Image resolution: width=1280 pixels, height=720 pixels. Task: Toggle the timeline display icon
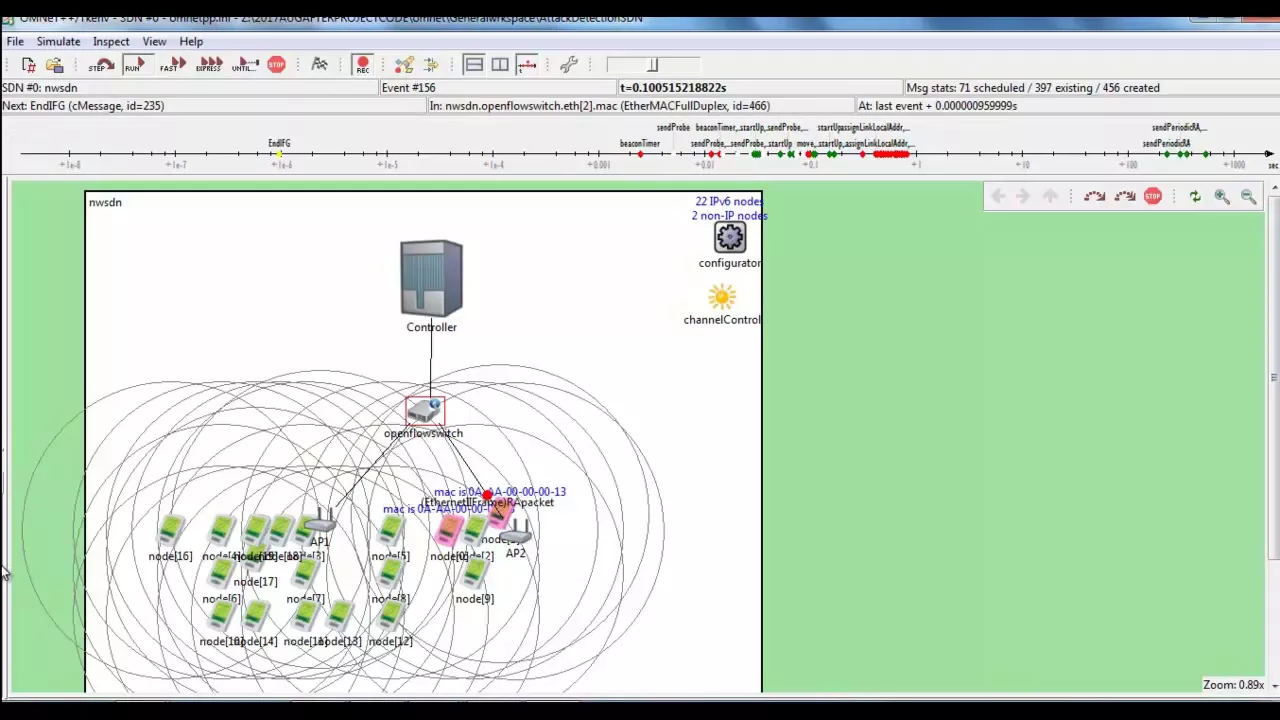click(526, 65)
